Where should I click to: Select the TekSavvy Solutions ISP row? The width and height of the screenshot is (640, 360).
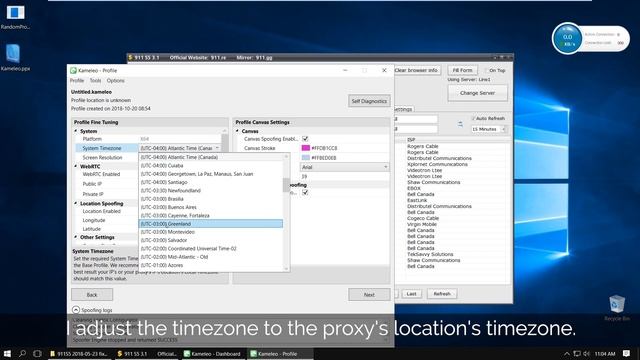(430, 254)
